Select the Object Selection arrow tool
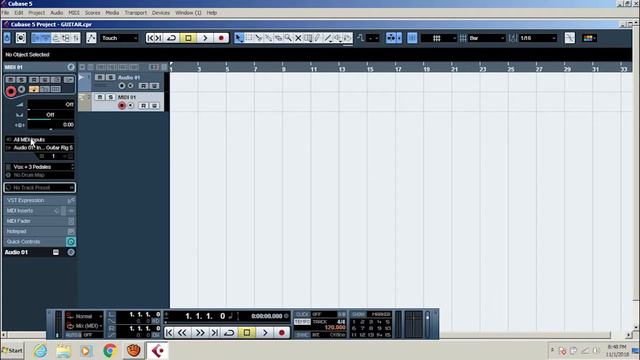Screen dimensions: 640x360 [x=239, y=38]
